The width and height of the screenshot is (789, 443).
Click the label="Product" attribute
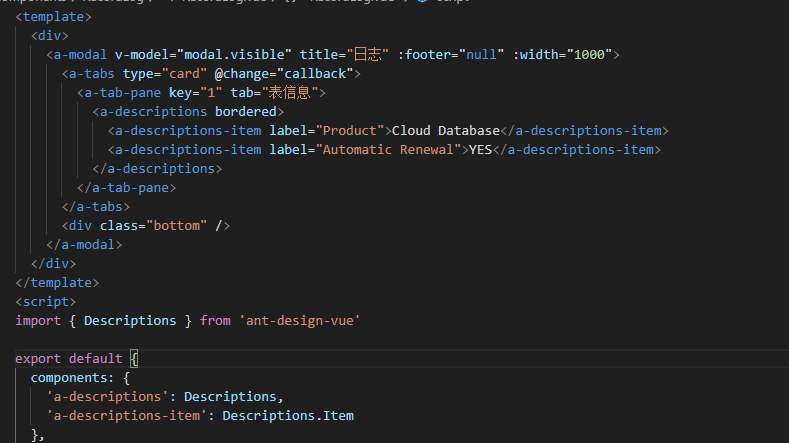point(327,130)
